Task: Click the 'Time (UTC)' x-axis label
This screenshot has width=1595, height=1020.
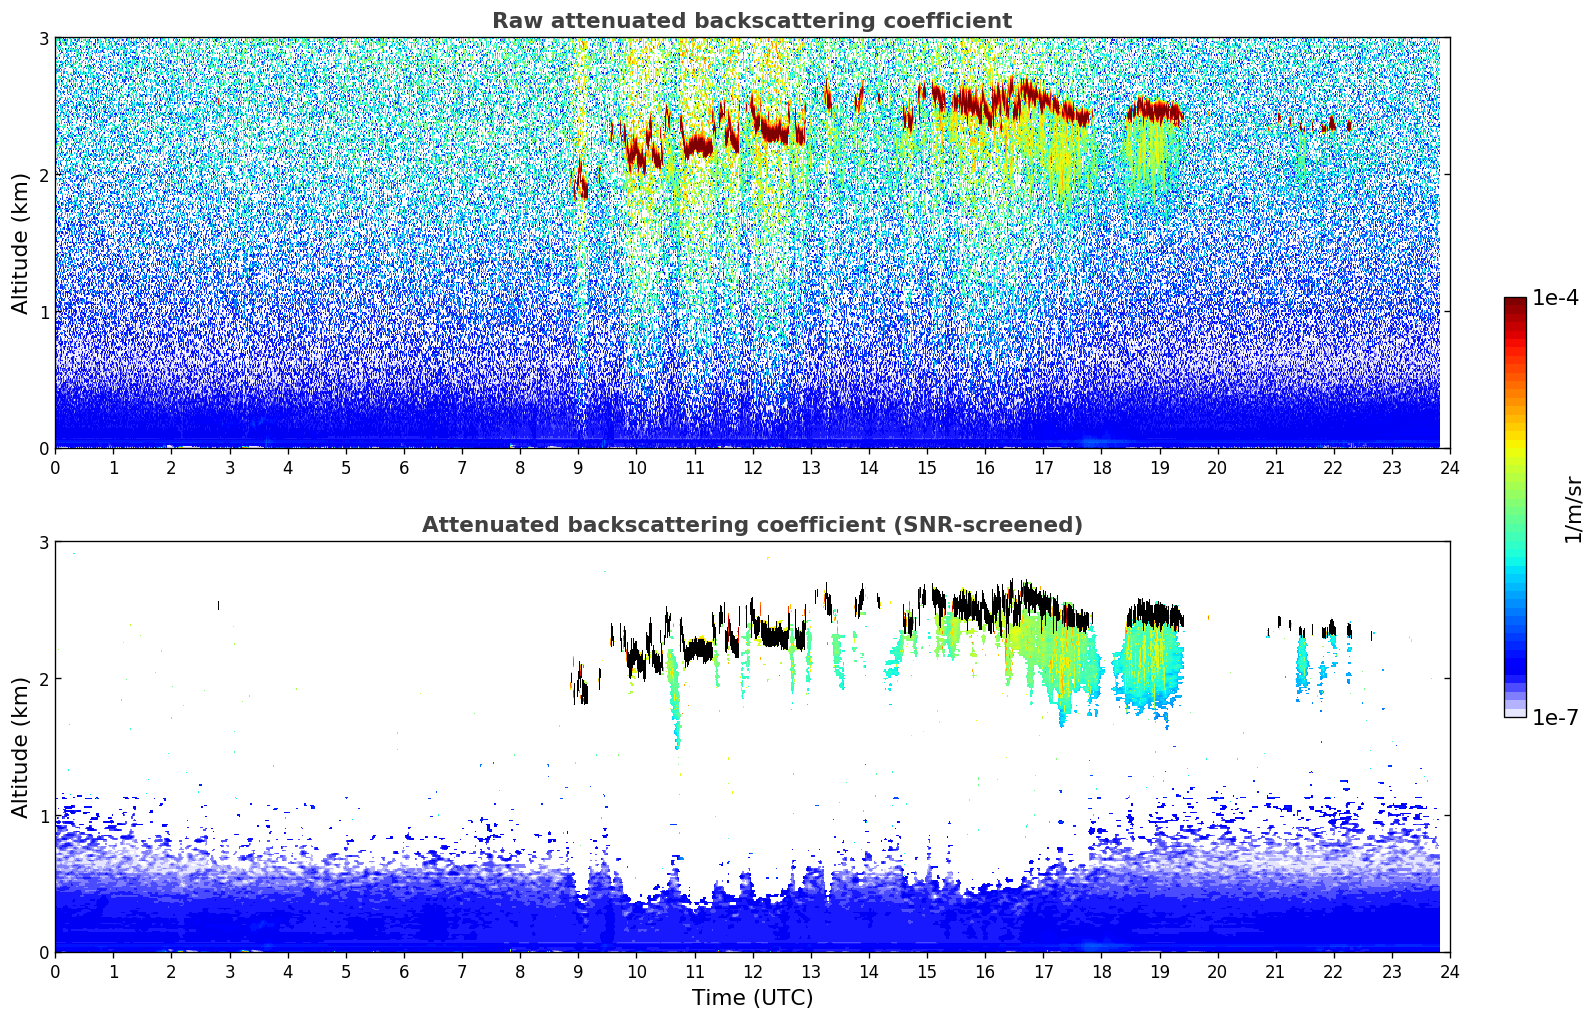Action: [752, 998]
